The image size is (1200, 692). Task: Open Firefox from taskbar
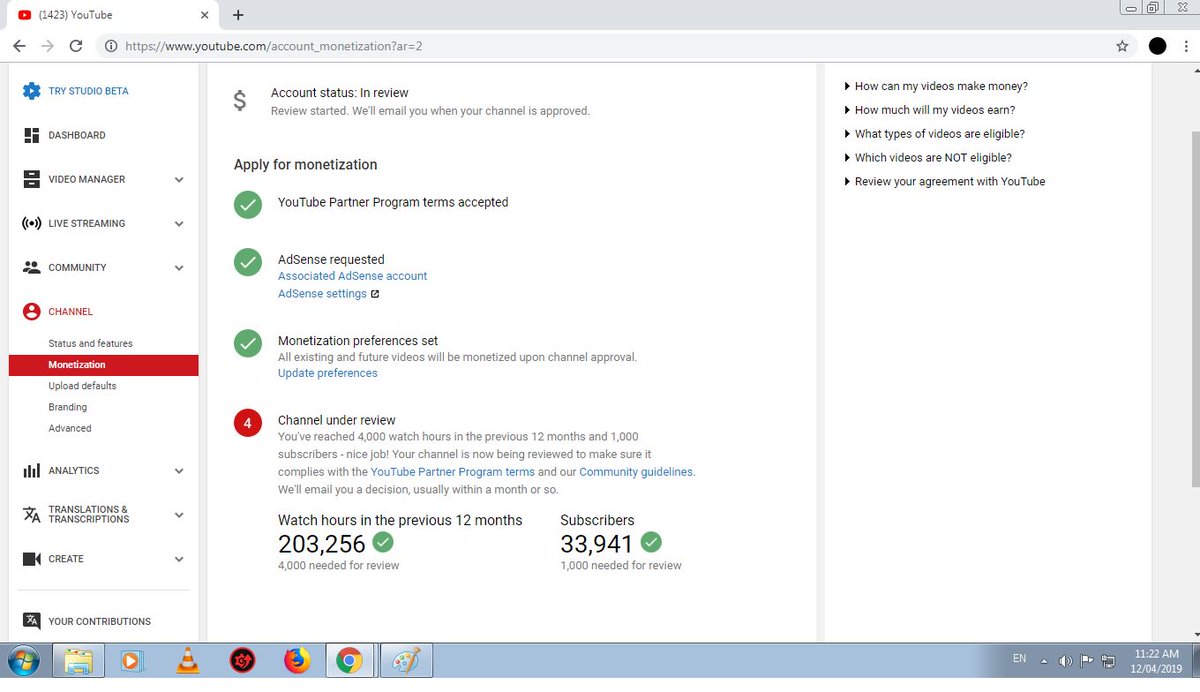pos(297,660)
